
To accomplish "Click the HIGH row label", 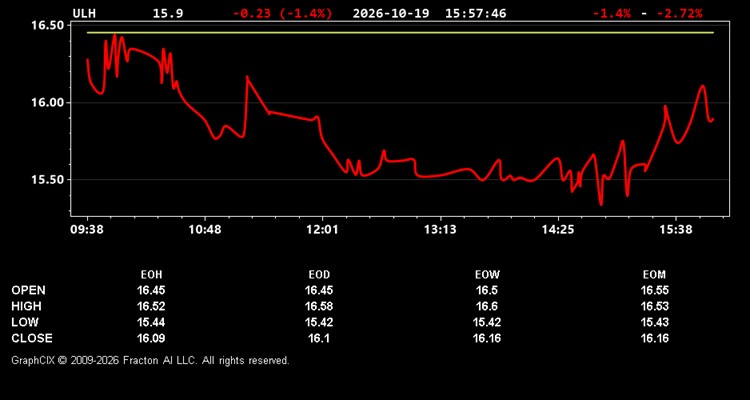I will point(26,306).
